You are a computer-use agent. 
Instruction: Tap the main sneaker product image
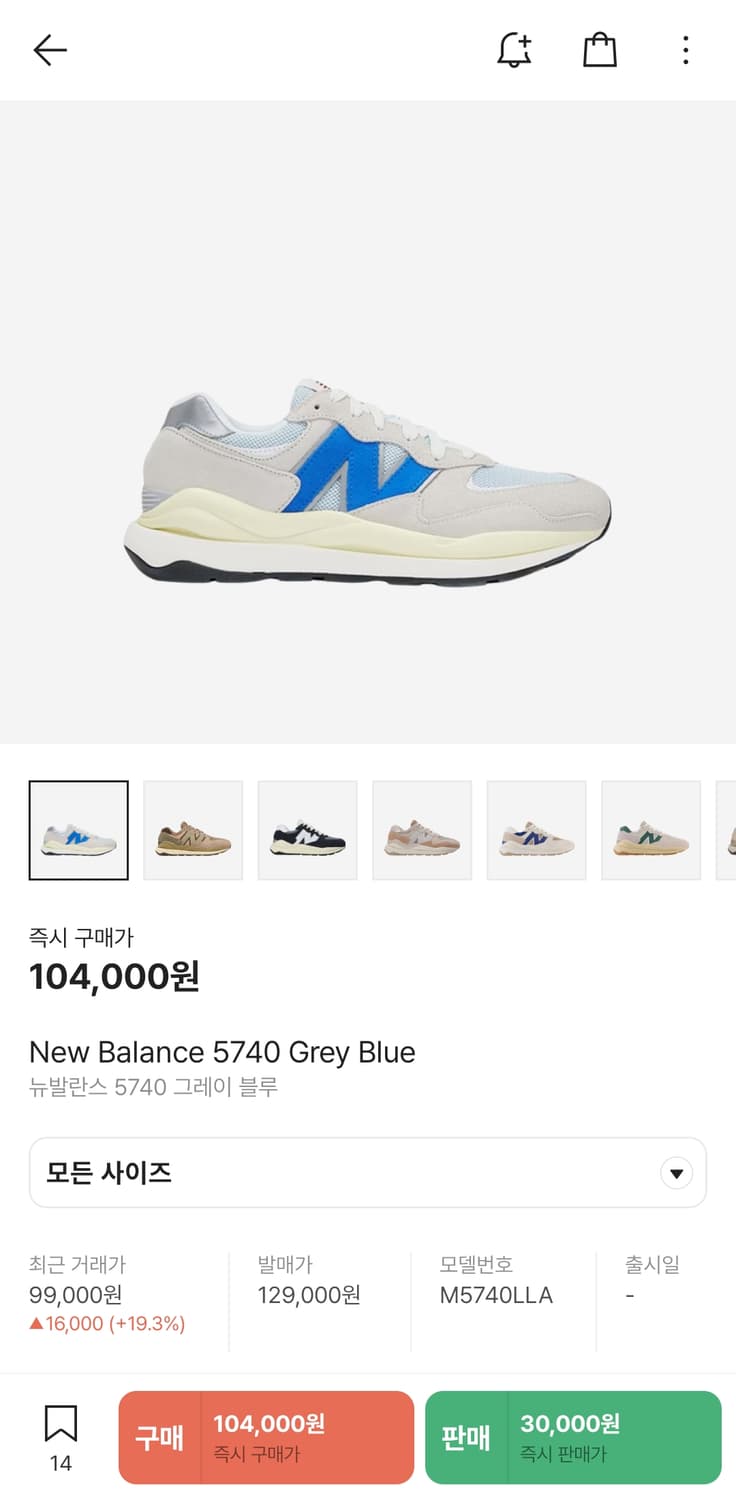click(x=368, y=482)
